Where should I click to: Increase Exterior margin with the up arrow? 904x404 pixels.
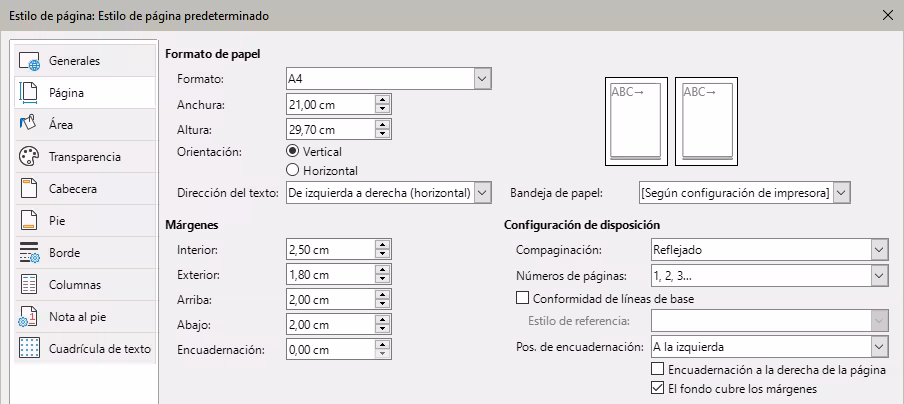coord(382,270)
